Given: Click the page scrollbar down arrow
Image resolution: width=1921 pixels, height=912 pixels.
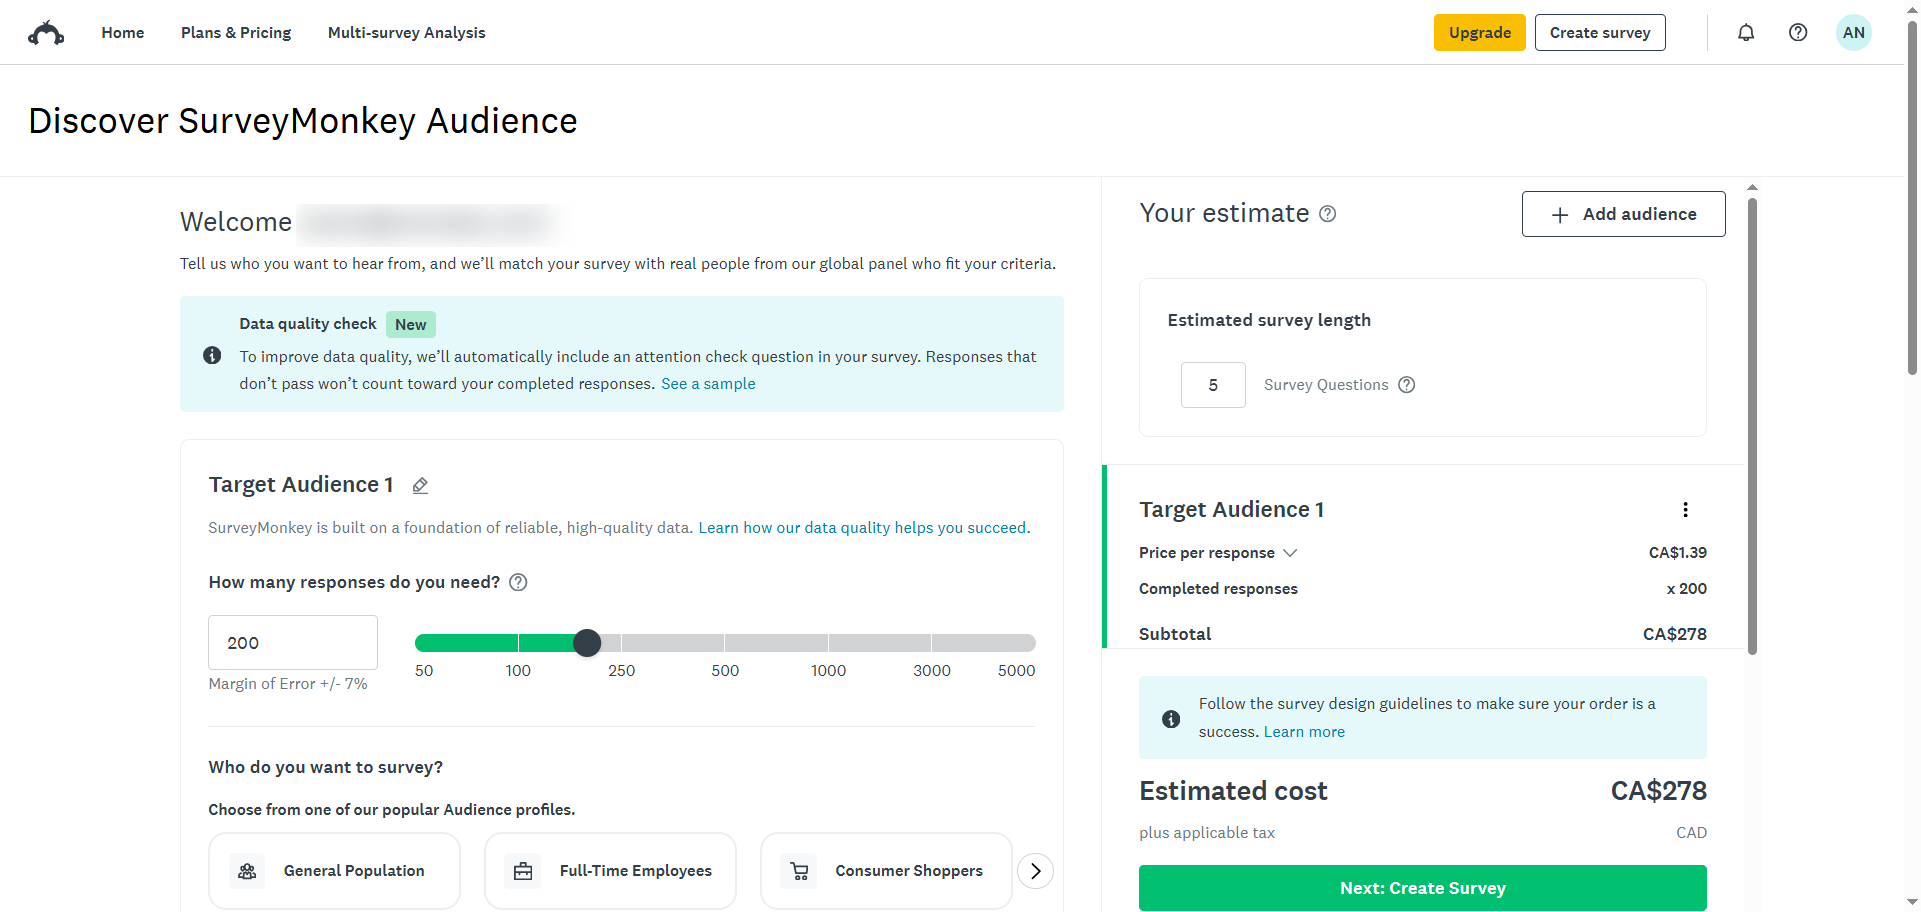Looking at the screenshot, I should click(x=1912, y=902).
